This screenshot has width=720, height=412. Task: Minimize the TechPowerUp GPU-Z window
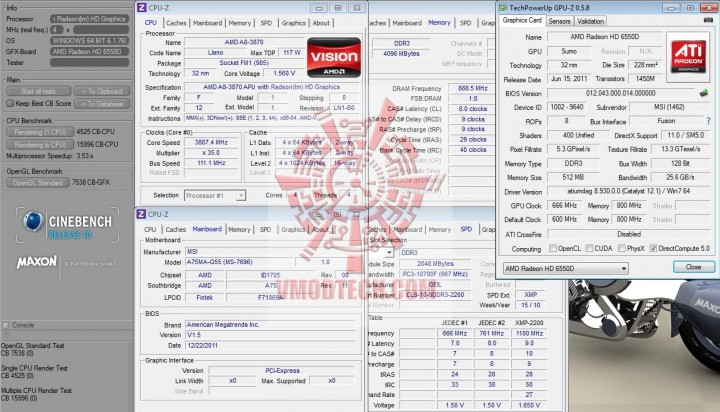671,8
